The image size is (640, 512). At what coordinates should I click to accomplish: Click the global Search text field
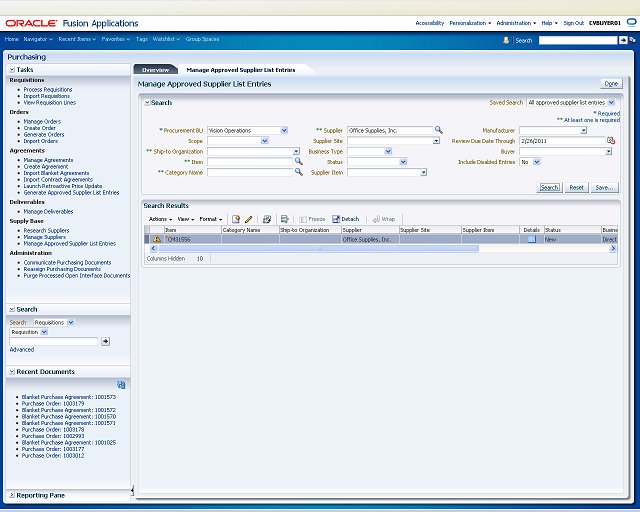tap(578, 40)
